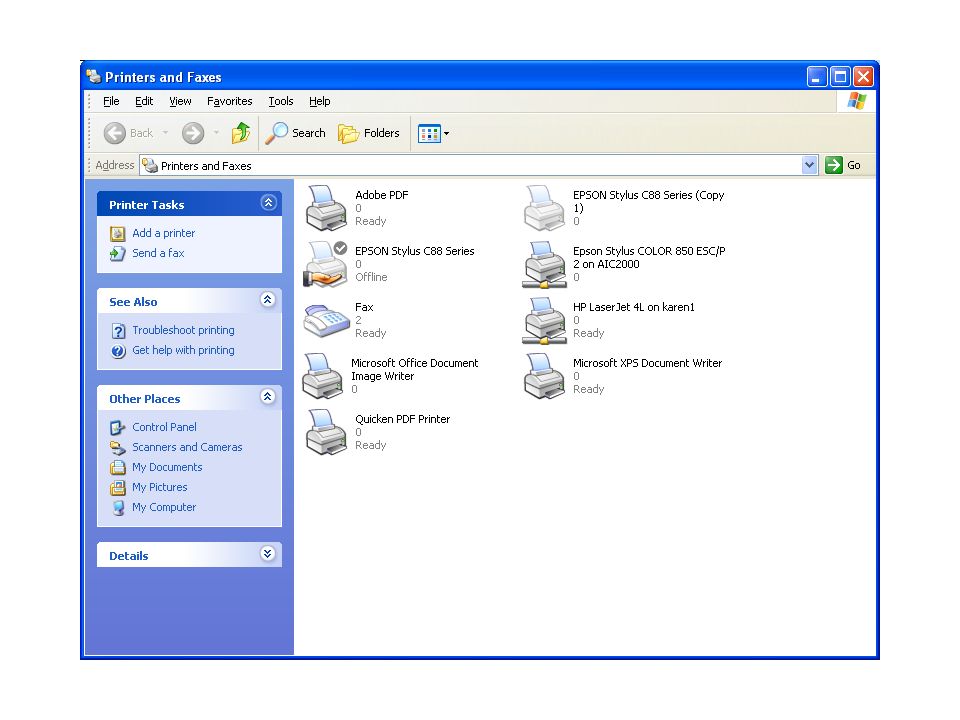This screenshot has width=960, height=720.
Task: Open the Edit menu
Action: (144, 101)
